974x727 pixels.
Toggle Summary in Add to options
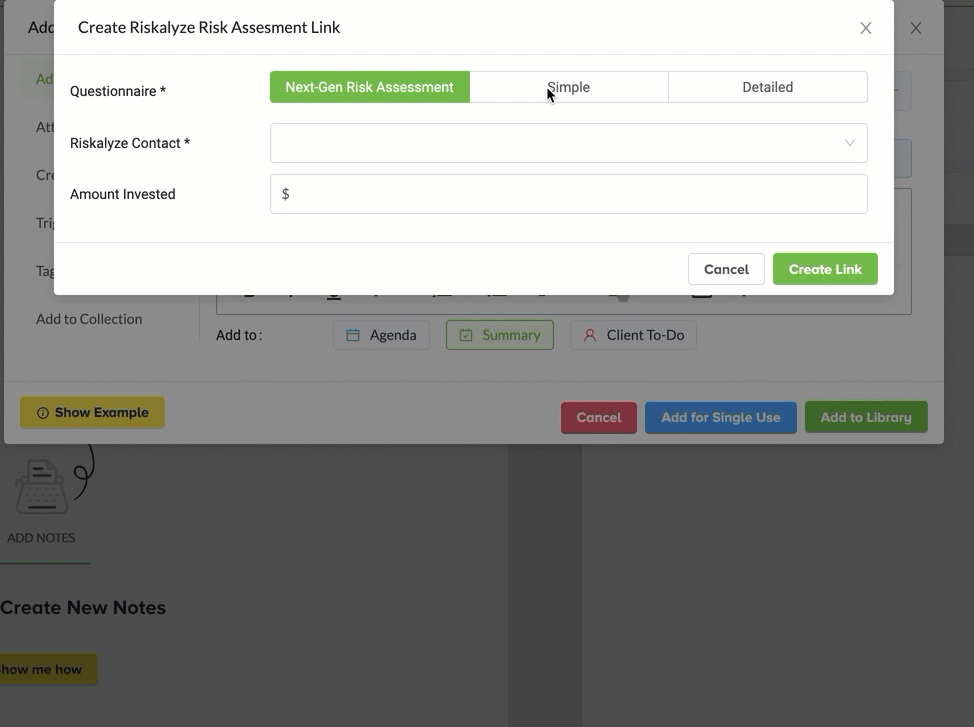point(499,335)
